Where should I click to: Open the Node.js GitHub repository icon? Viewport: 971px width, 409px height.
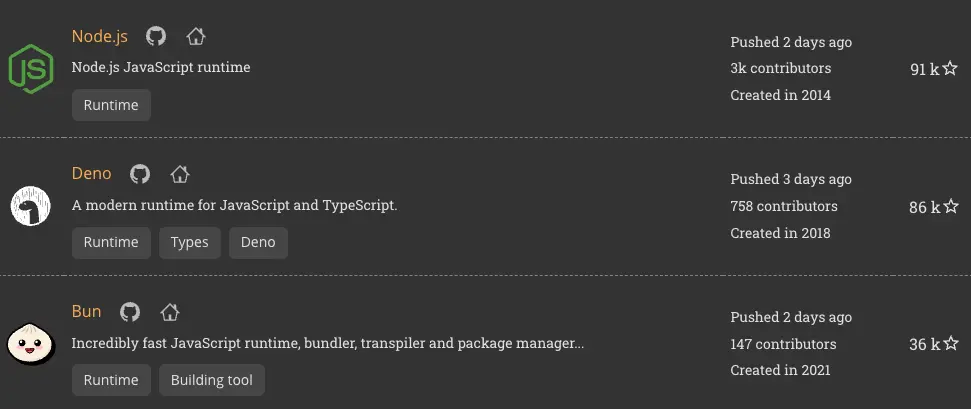155,36
